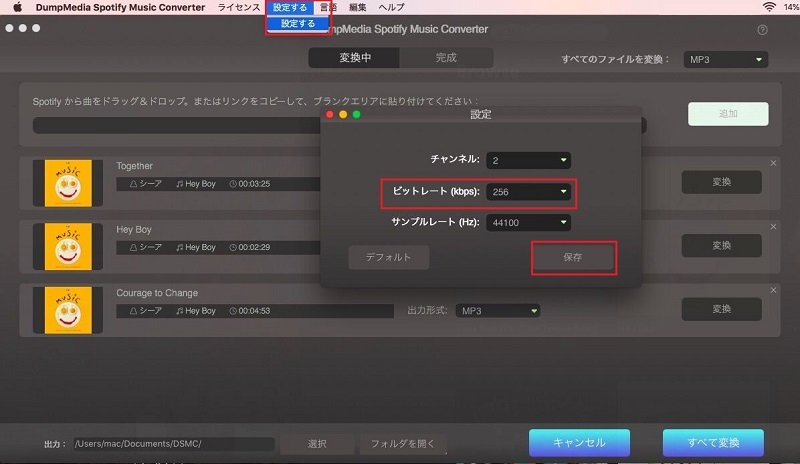The image size is (800, 464).
Task: Open the help question mark icon
Action: click(x=762, y=30)
